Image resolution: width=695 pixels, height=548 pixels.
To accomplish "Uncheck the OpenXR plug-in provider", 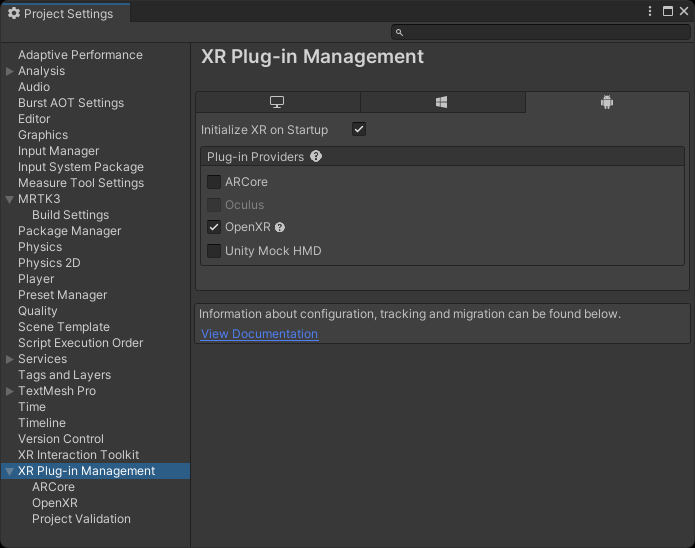I will coord(214,227).
